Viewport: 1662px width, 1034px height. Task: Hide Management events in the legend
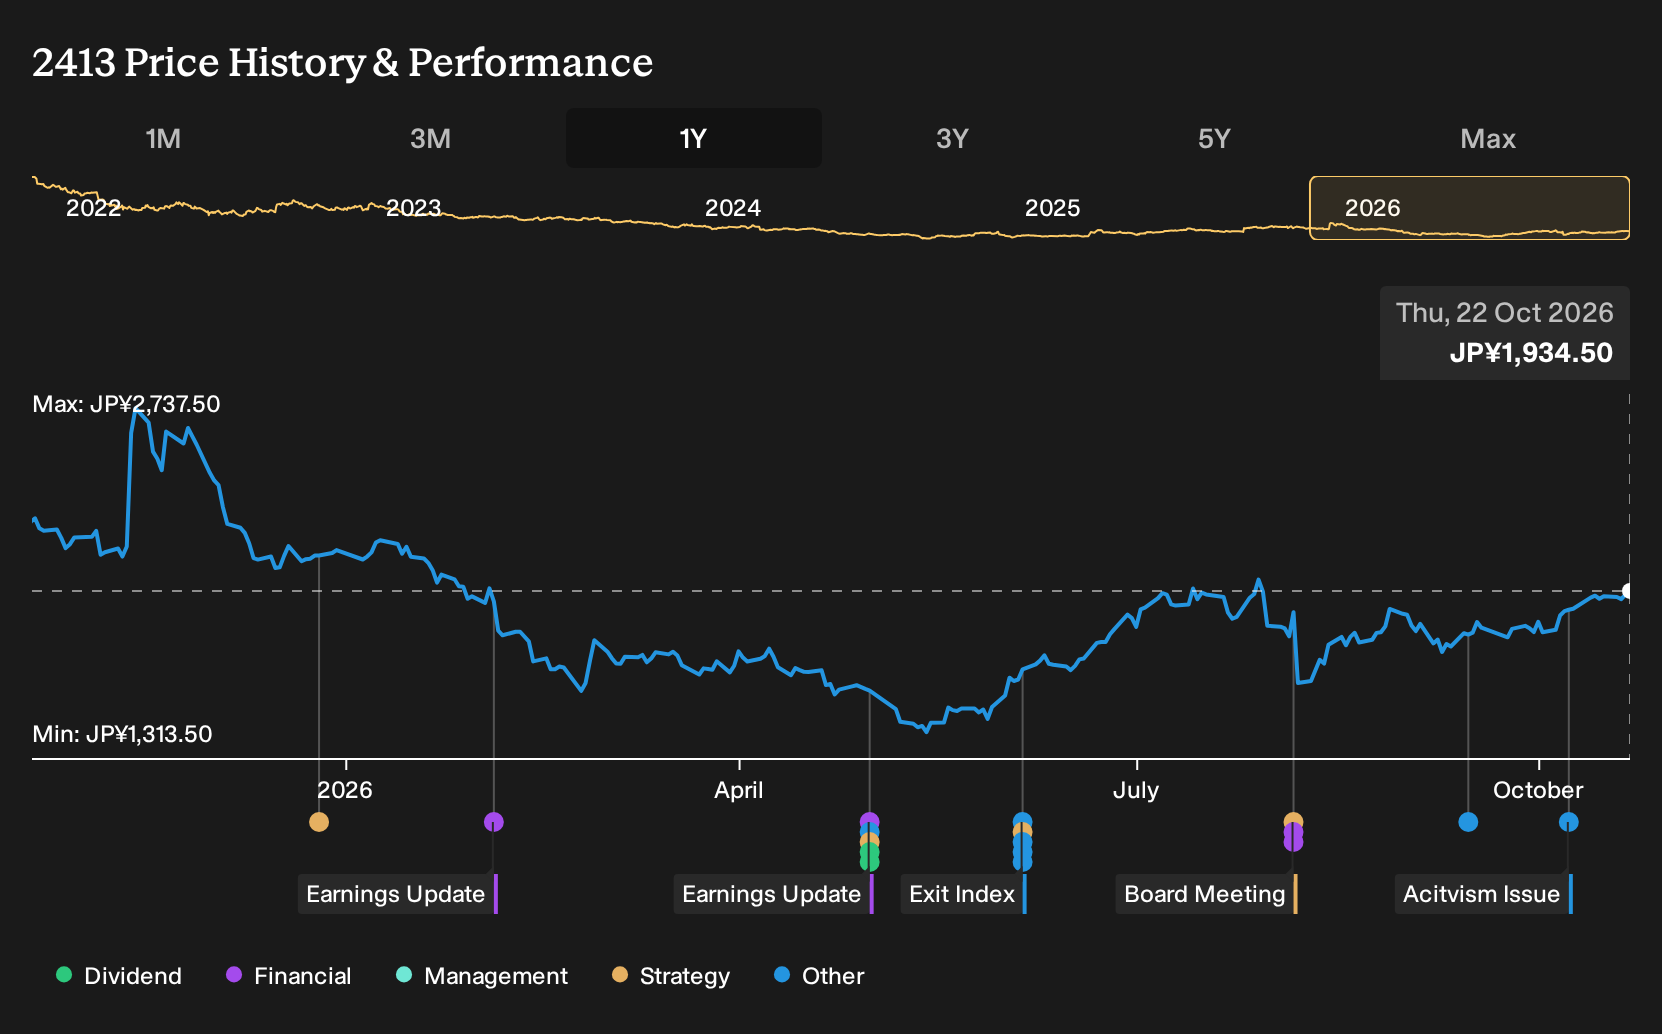pos(482,976)
